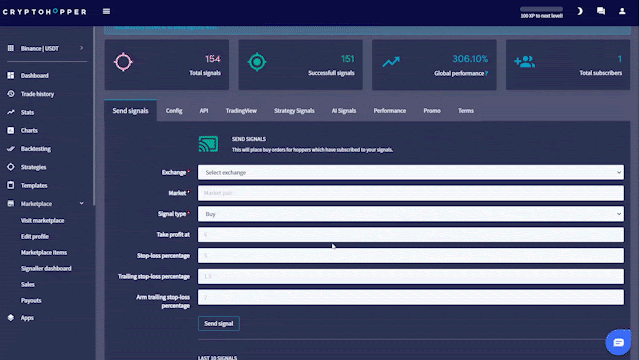Click the 154 Total signals value
Screen dimensions: 640x360
point(213,59)
